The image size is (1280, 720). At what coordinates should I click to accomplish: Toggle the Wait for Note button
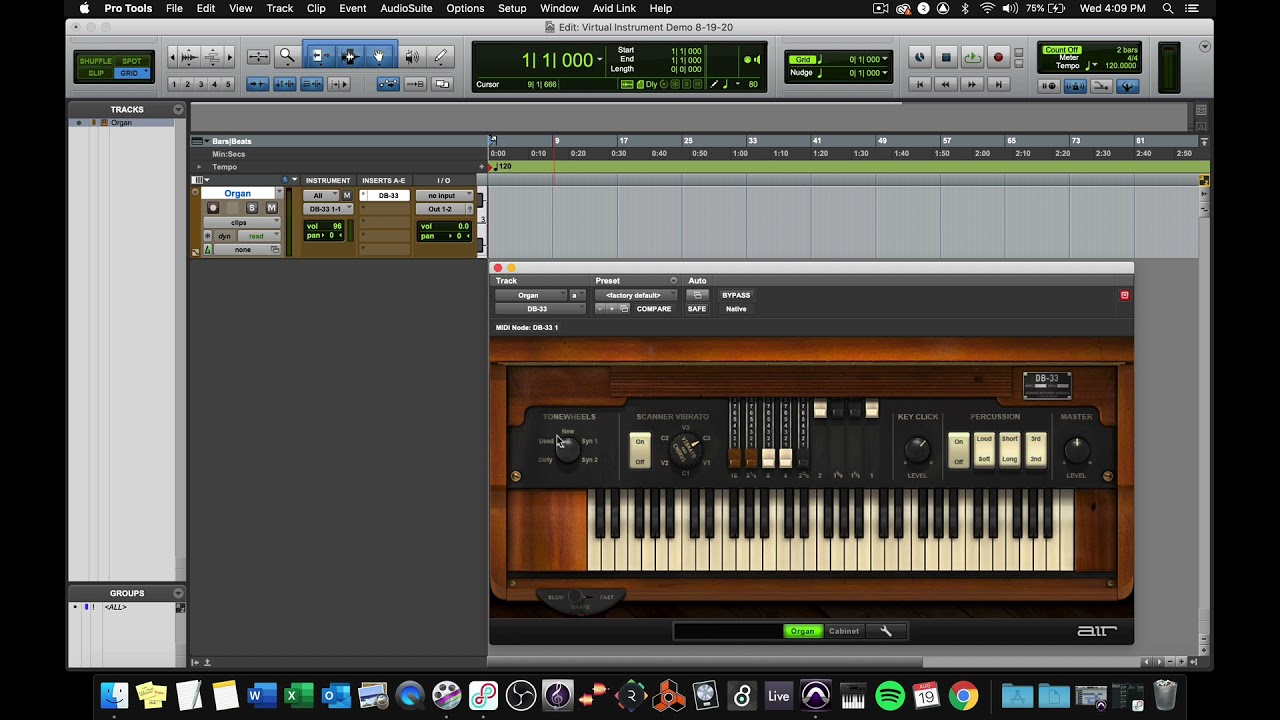pos(1048,86)
